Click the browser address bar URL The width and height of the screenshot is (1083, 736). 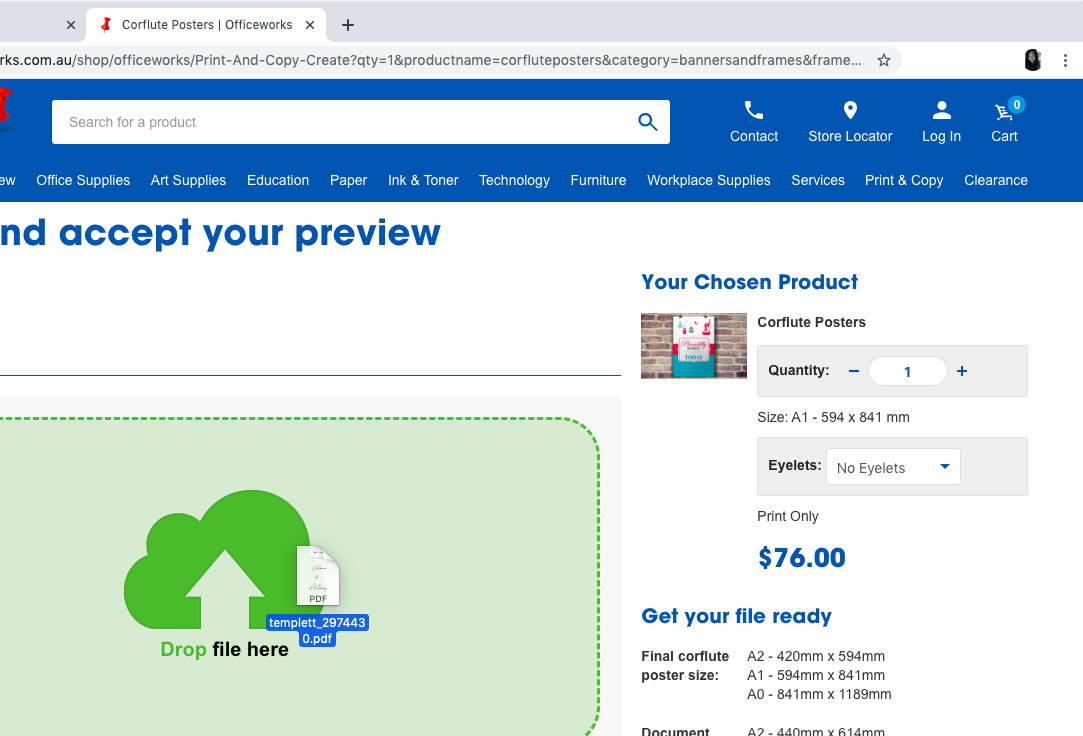[x=431, y=60]
